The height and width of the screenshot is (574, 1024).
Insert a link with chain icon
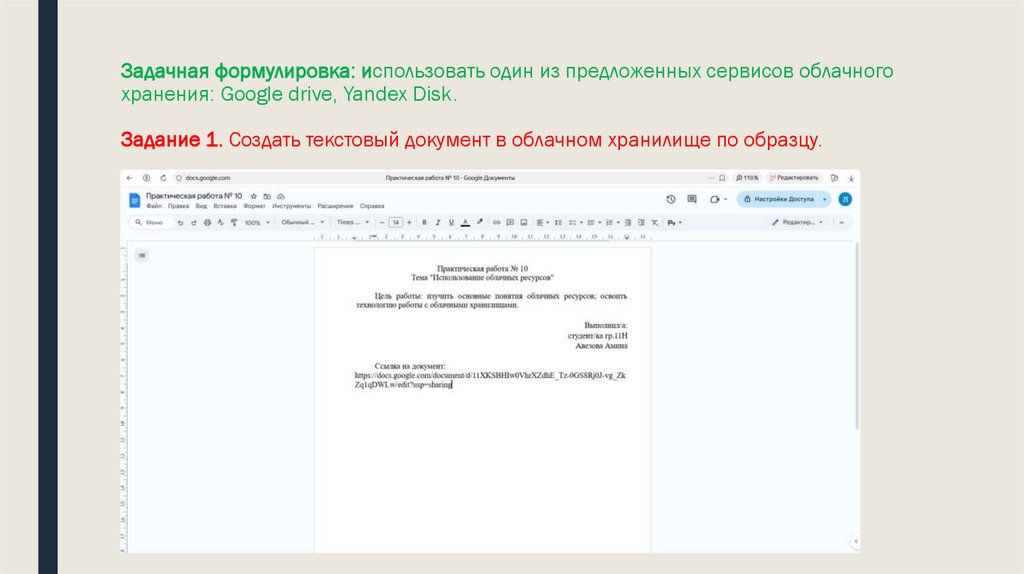496,223
